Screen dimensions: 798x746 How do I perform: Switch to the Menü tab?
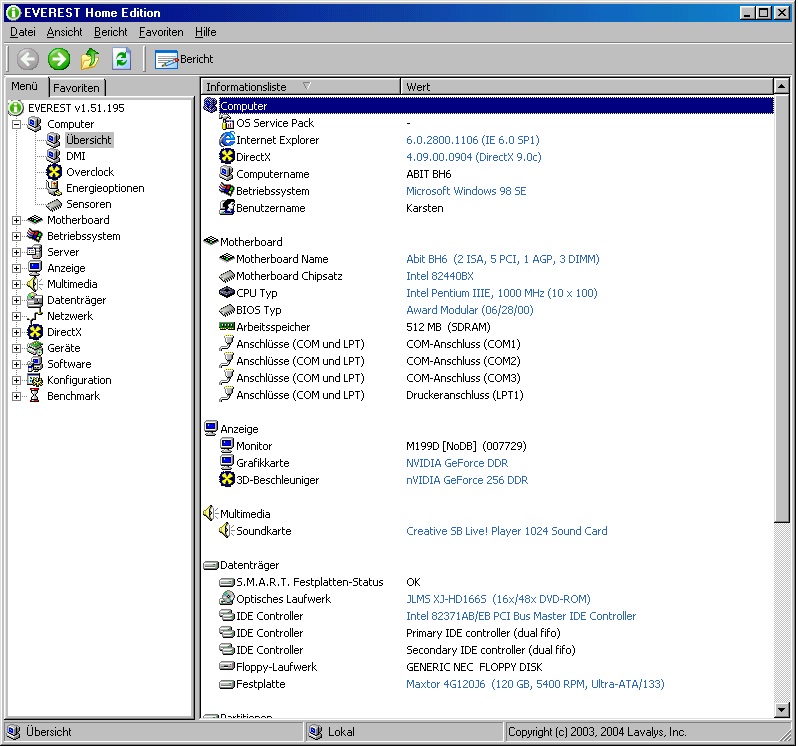click(x=24, y=87)
